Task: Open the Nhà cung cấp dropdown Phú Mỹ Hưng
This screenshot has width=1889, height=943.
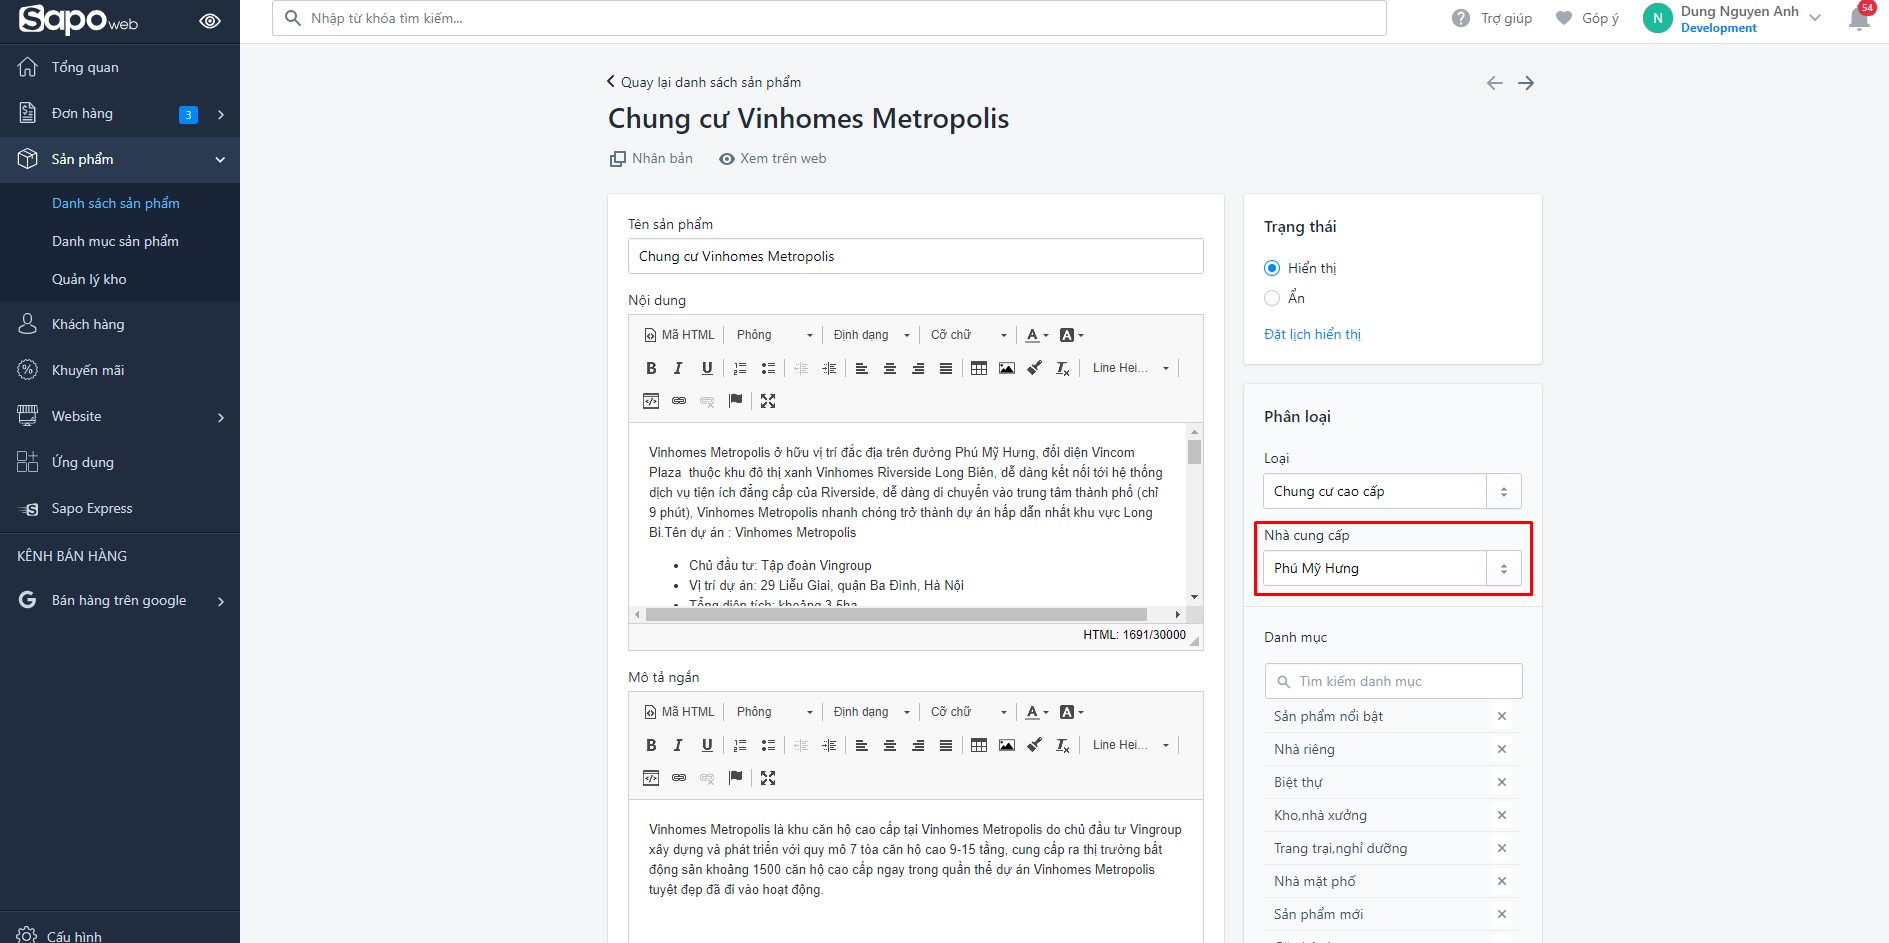Action: pyautogui.click(x=1392, y=568)
